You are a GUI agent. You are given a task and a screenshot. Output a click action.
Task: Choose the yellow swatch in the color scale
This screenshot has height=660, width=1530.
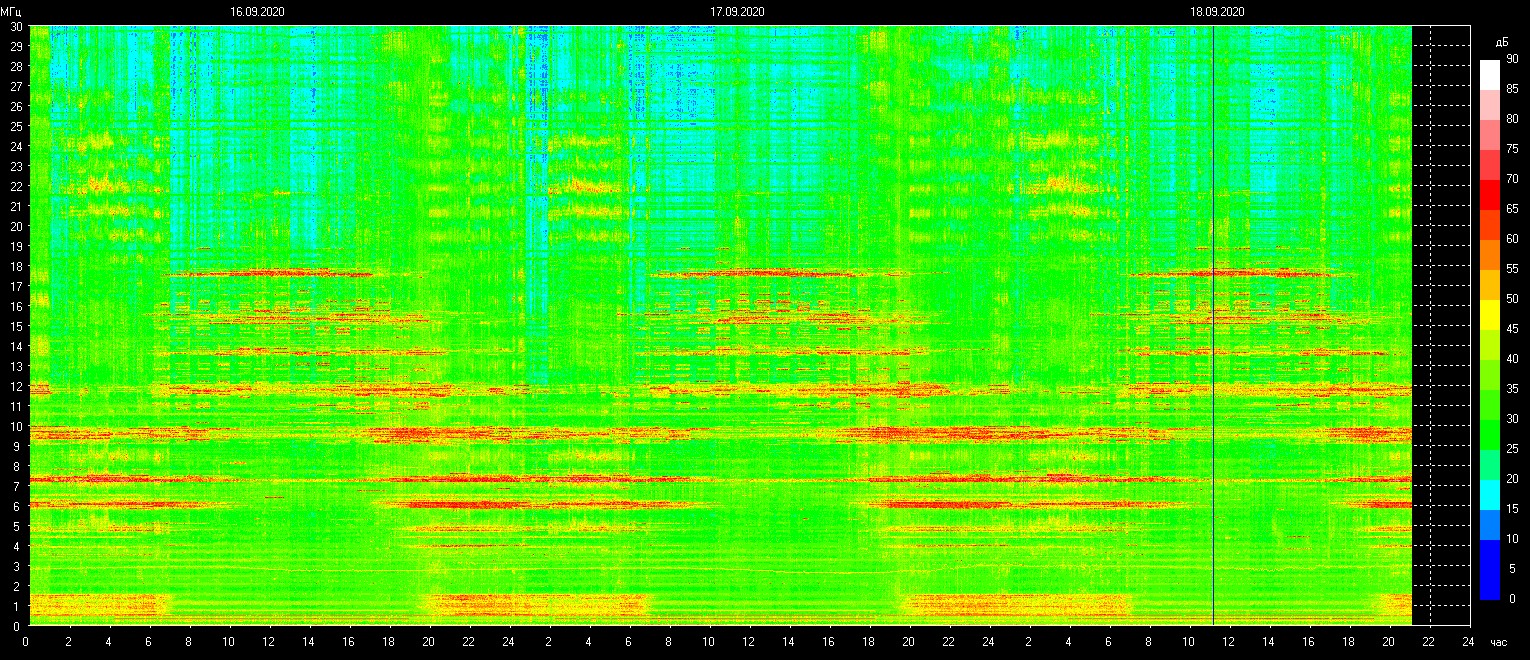point(1490,315)
